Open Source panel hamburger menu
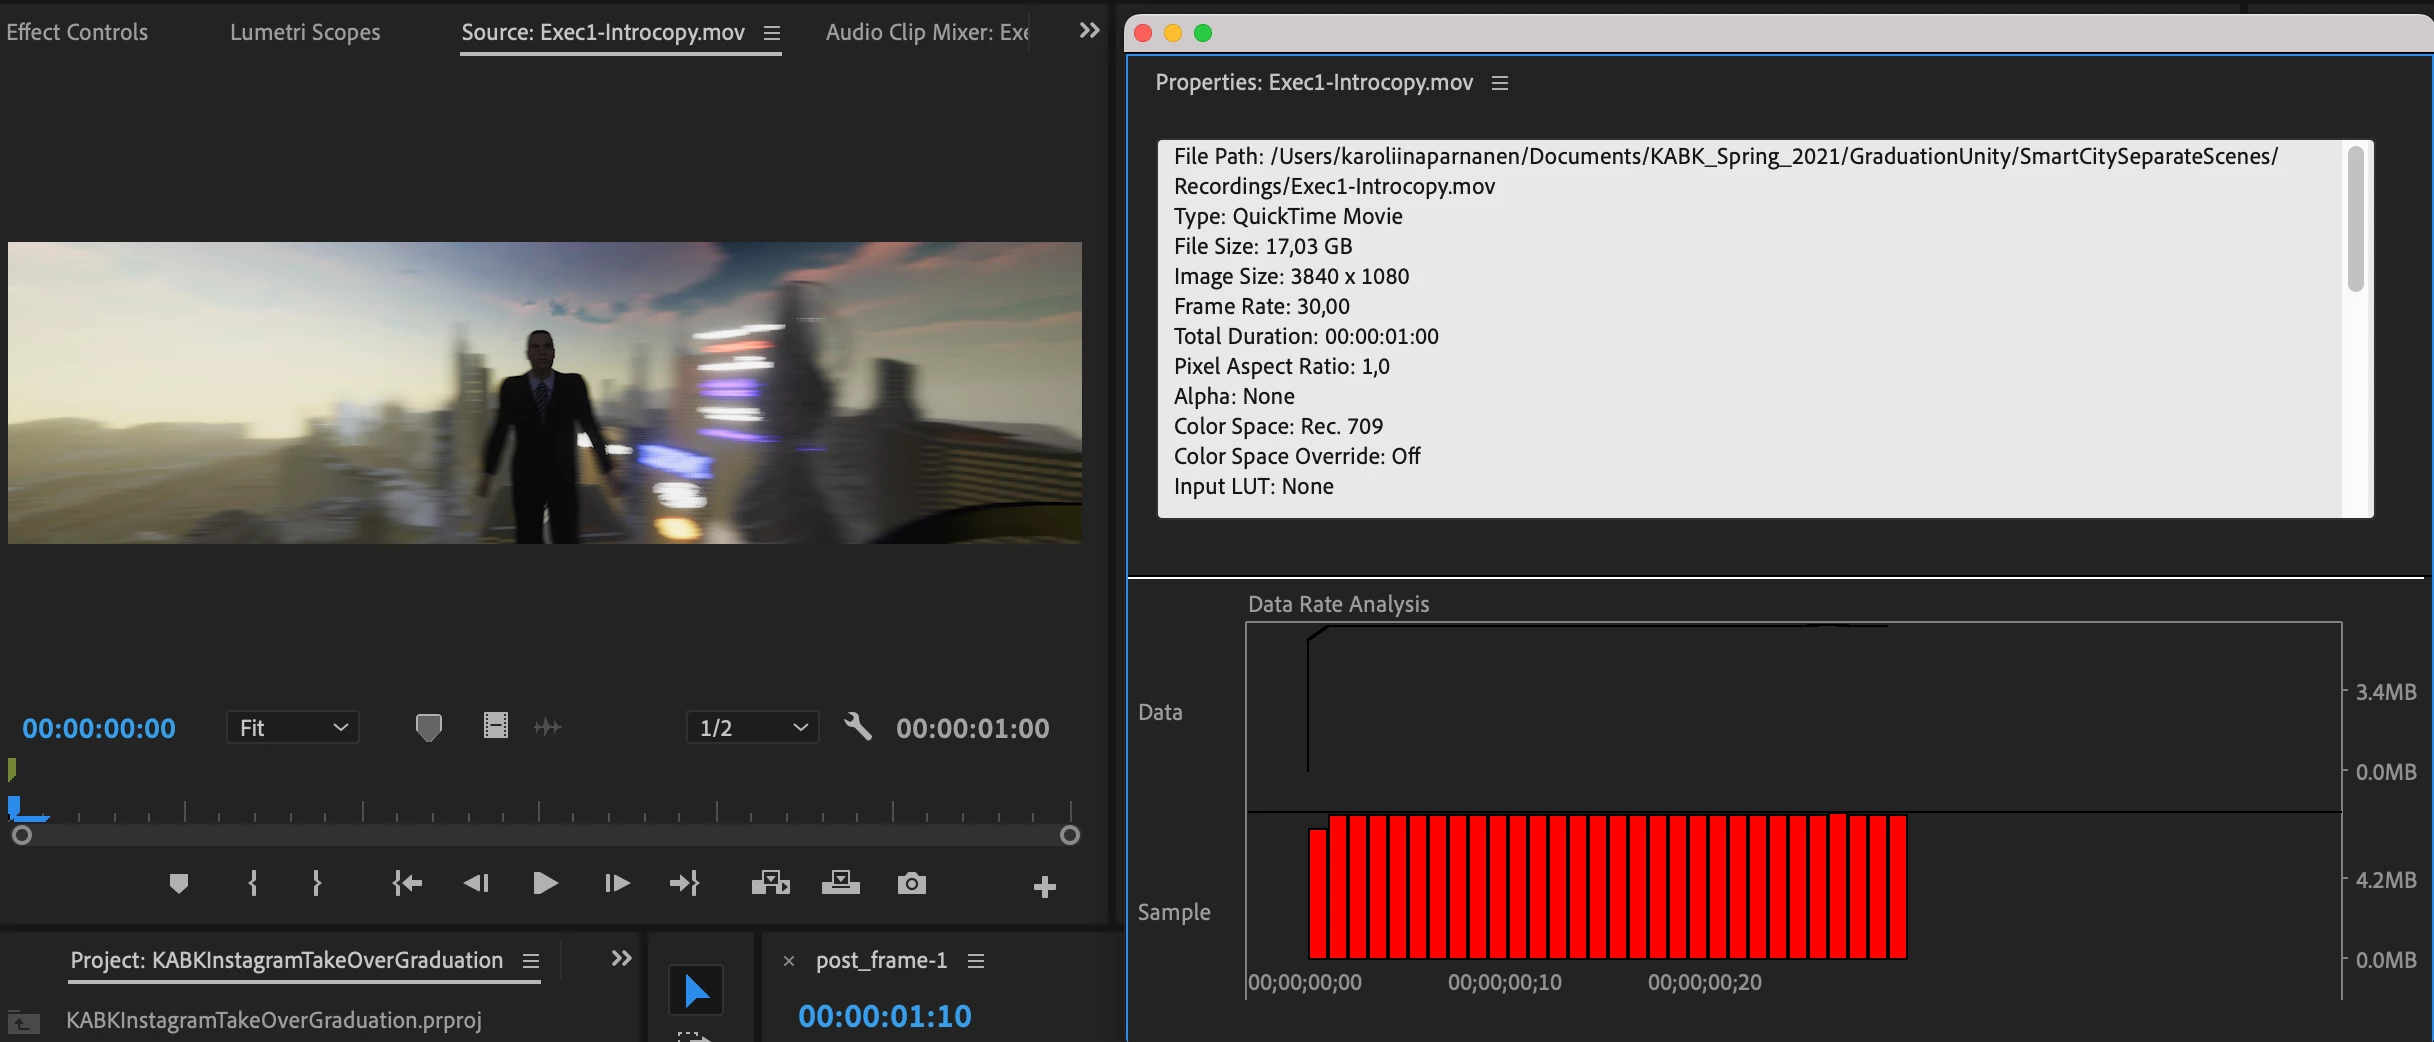2434x1042 pixels. [x=772, y=33]
